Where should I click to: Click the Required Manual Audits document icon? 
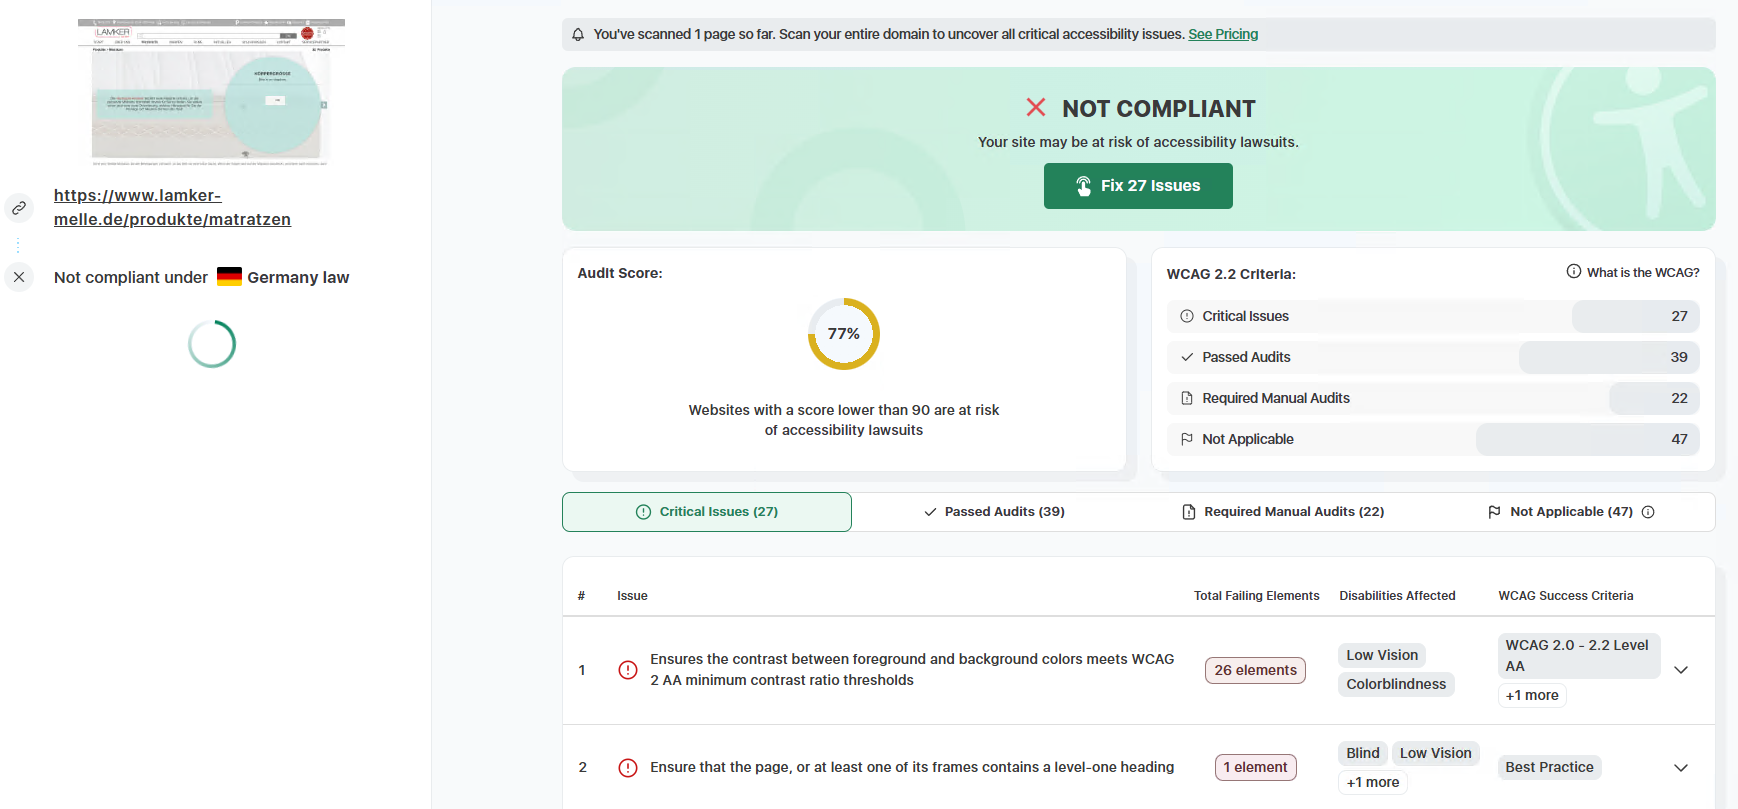[x=1187, y=398]
